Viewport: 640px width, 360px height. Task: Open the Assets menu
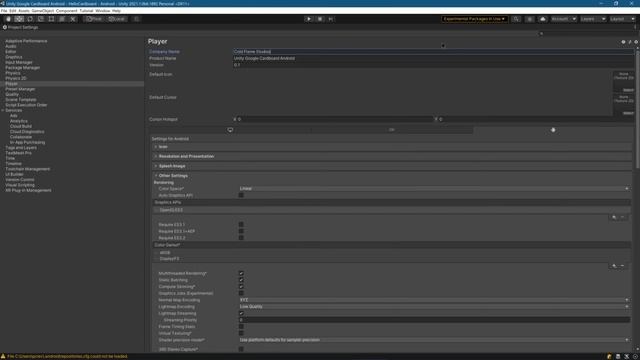pos(24,11)
